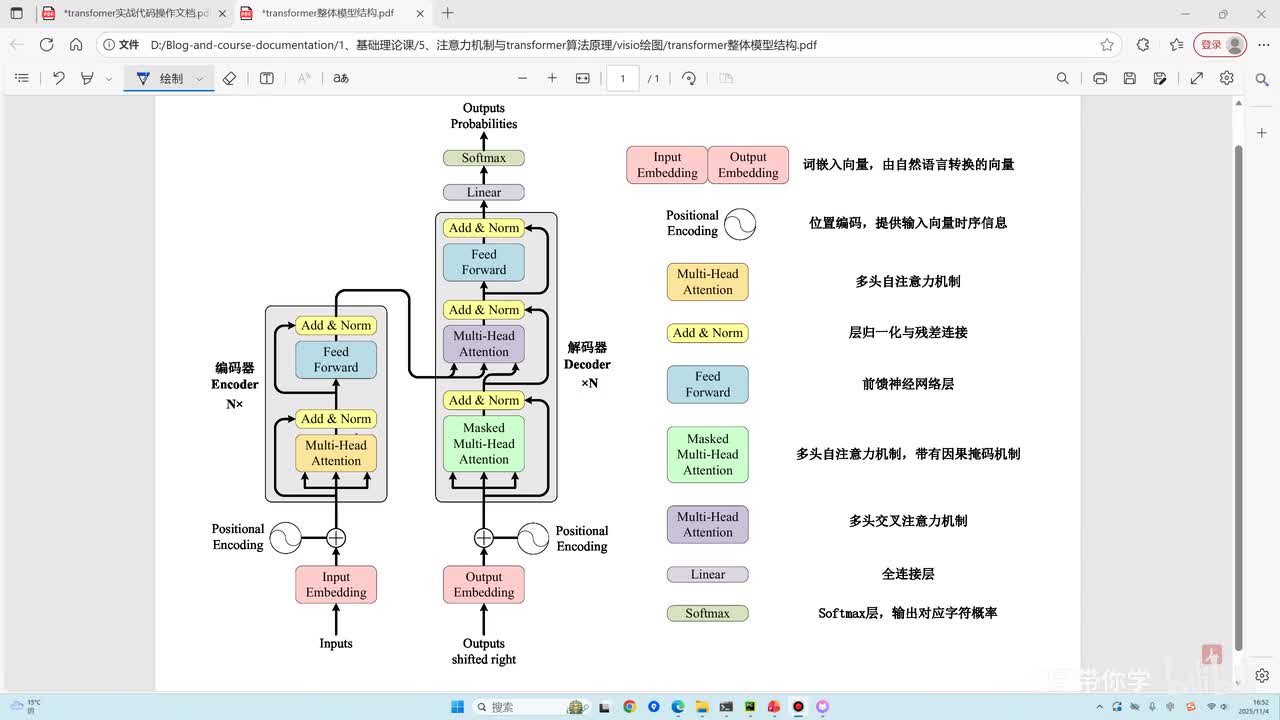Click the fit to width icon
The width and height of the screenshot is (1280, 720).
(x=583, y=78)
